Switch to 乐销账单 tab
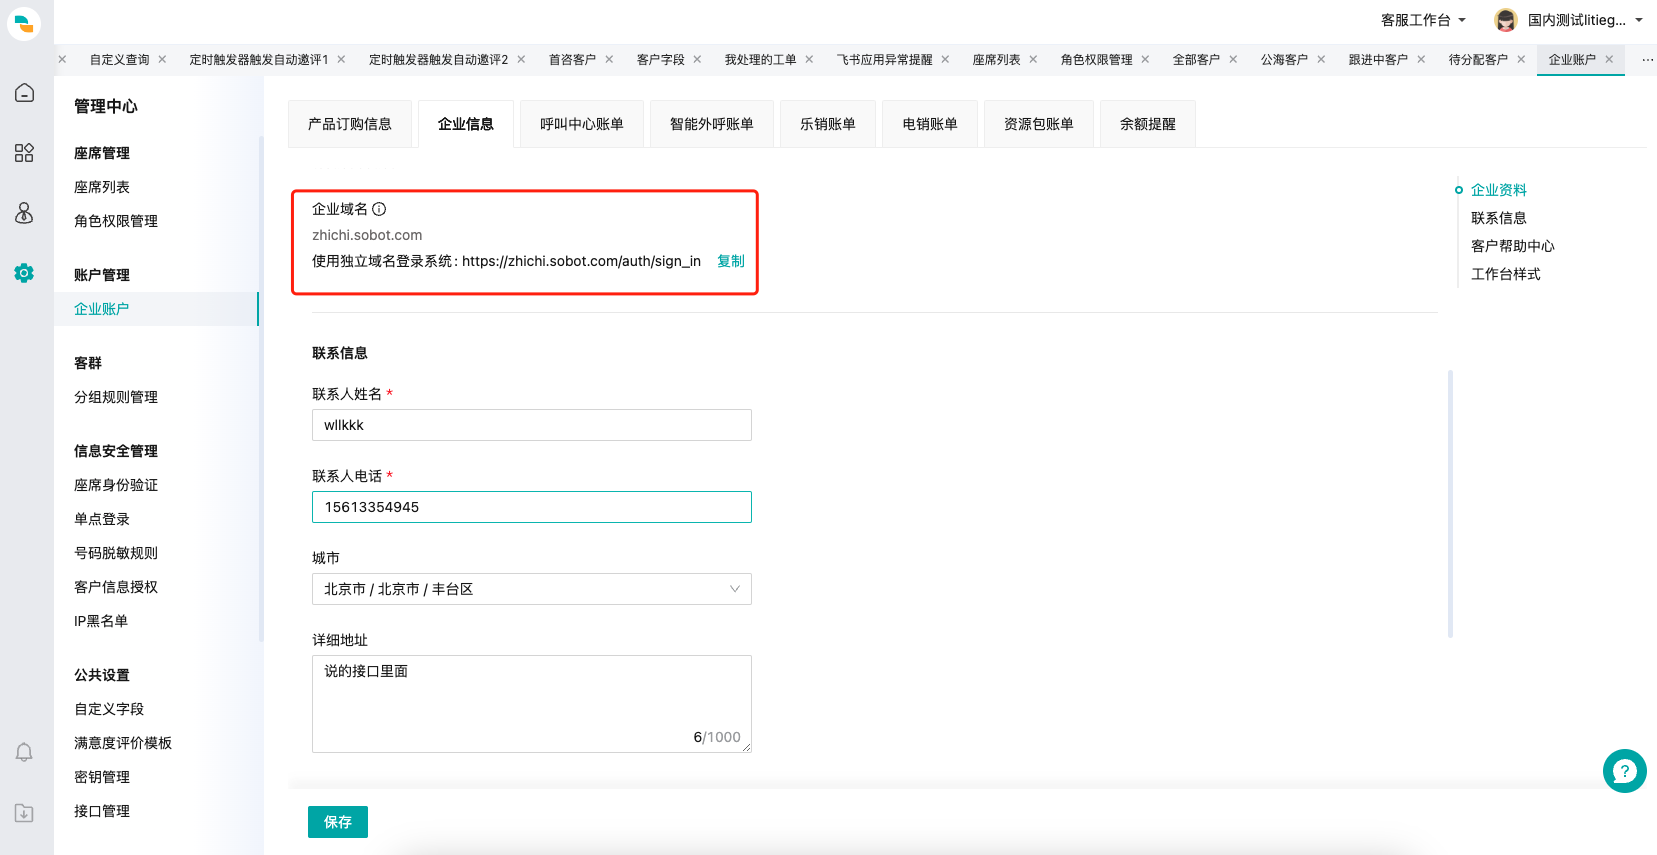 [828, 124]
